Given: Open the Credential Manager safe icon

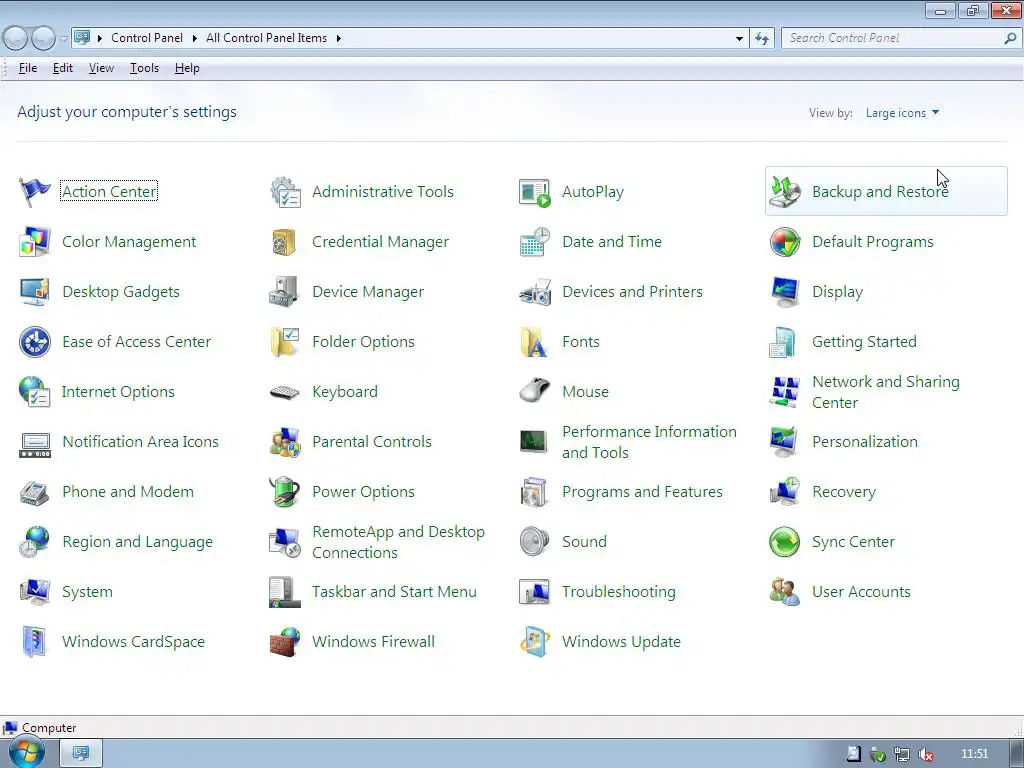Looking at the screenshot, I should coord(285,242).
